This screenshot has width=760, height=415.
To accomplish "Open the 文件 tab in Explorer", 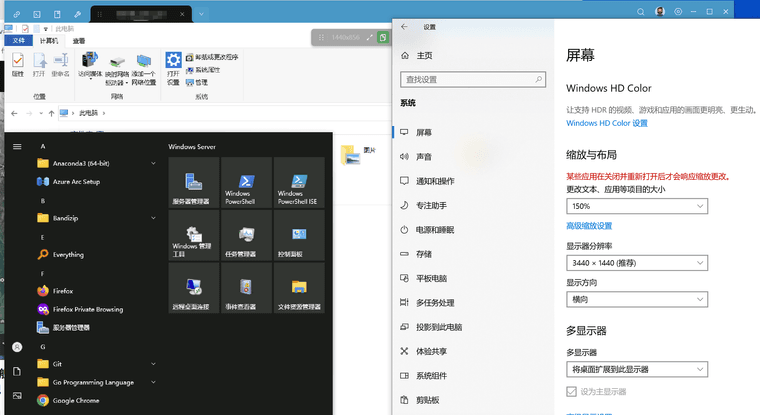I will tap(18, 41).
